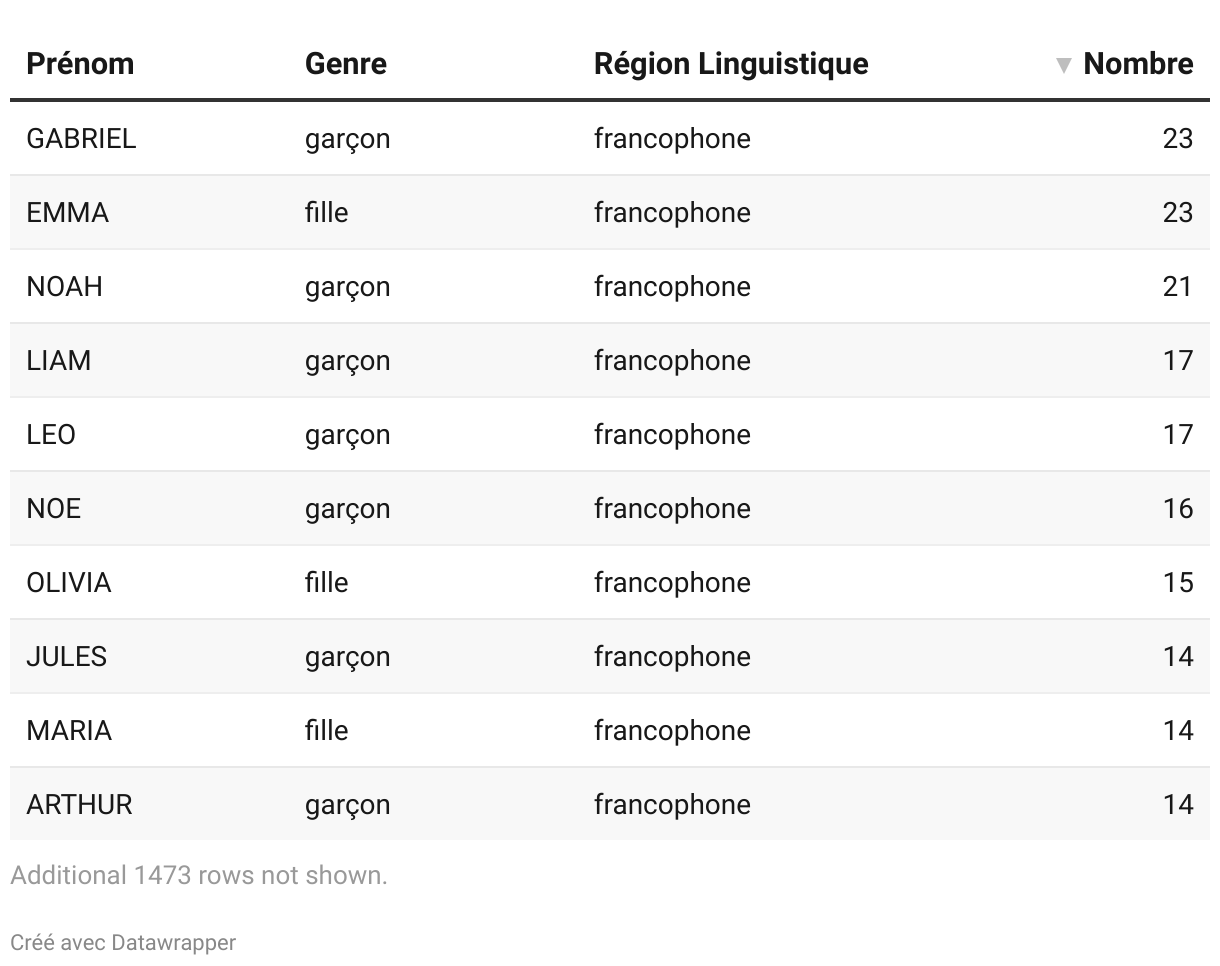This screenshot has width=1220, height=966.
Task: Select the NOE row name
Action: pos(54,508)
